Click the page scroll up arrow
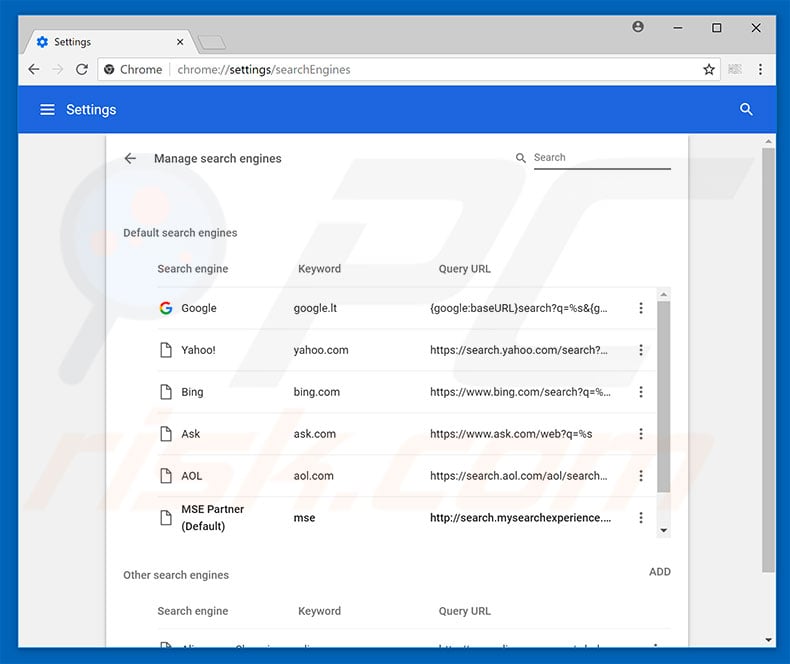 pos(768,142)
